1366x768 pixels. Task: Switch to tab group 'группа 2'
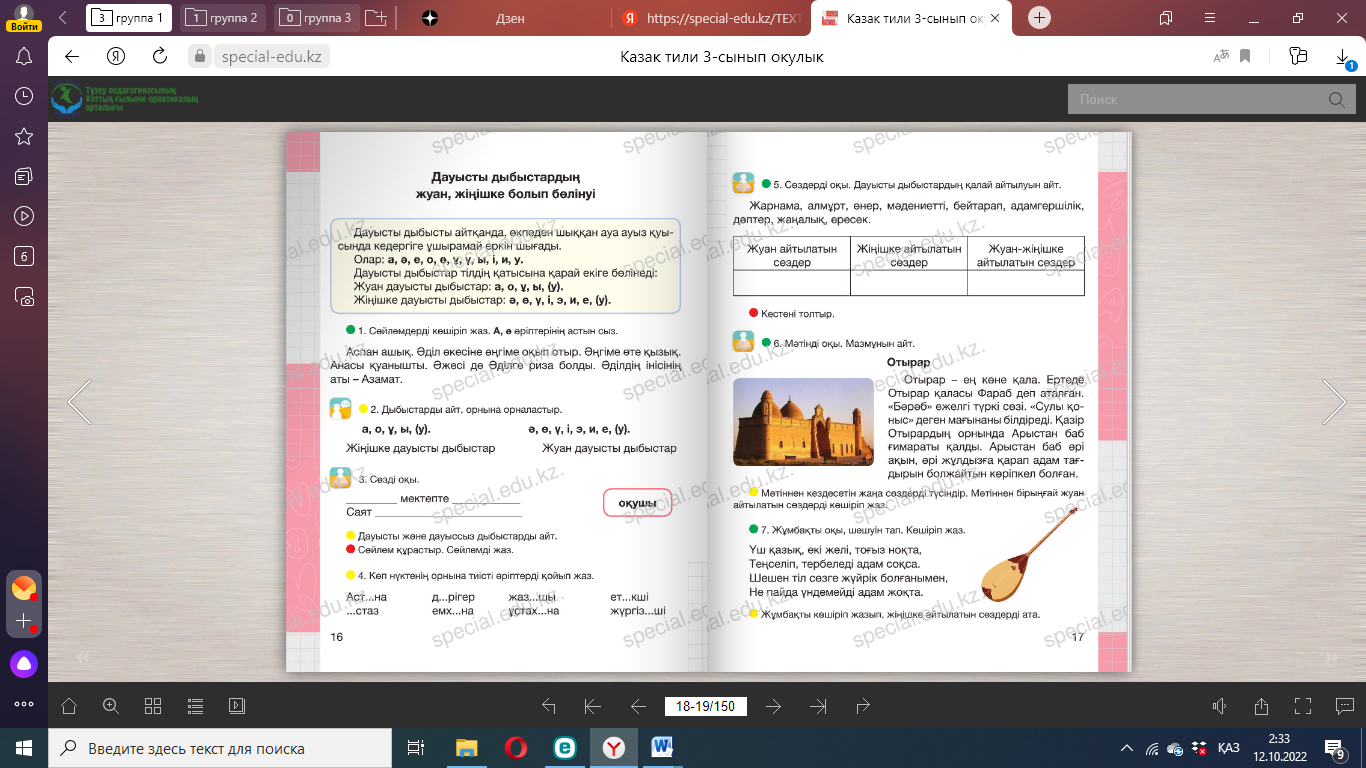pos(223,18)
